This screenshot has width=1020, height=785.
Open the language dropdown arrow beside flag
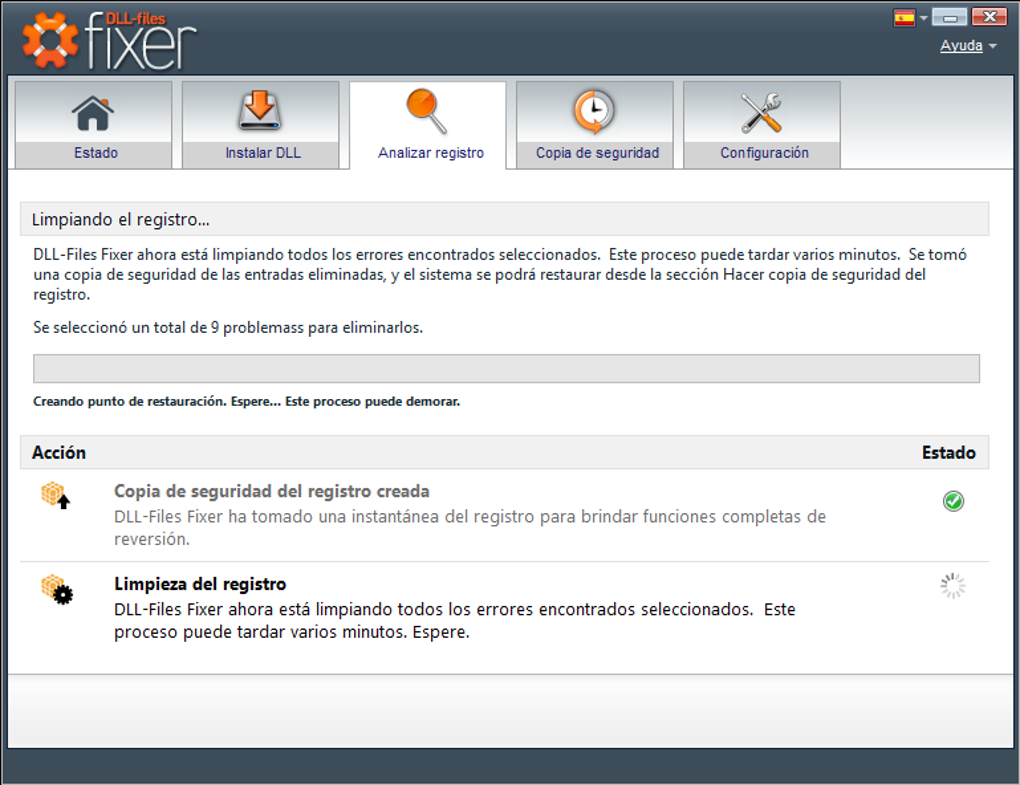point(923,18)
